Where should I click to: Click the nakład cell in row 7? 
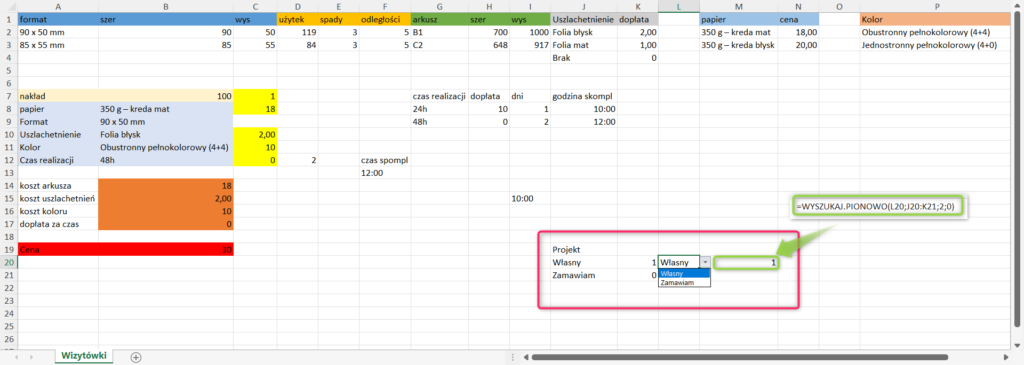(58, 96)
